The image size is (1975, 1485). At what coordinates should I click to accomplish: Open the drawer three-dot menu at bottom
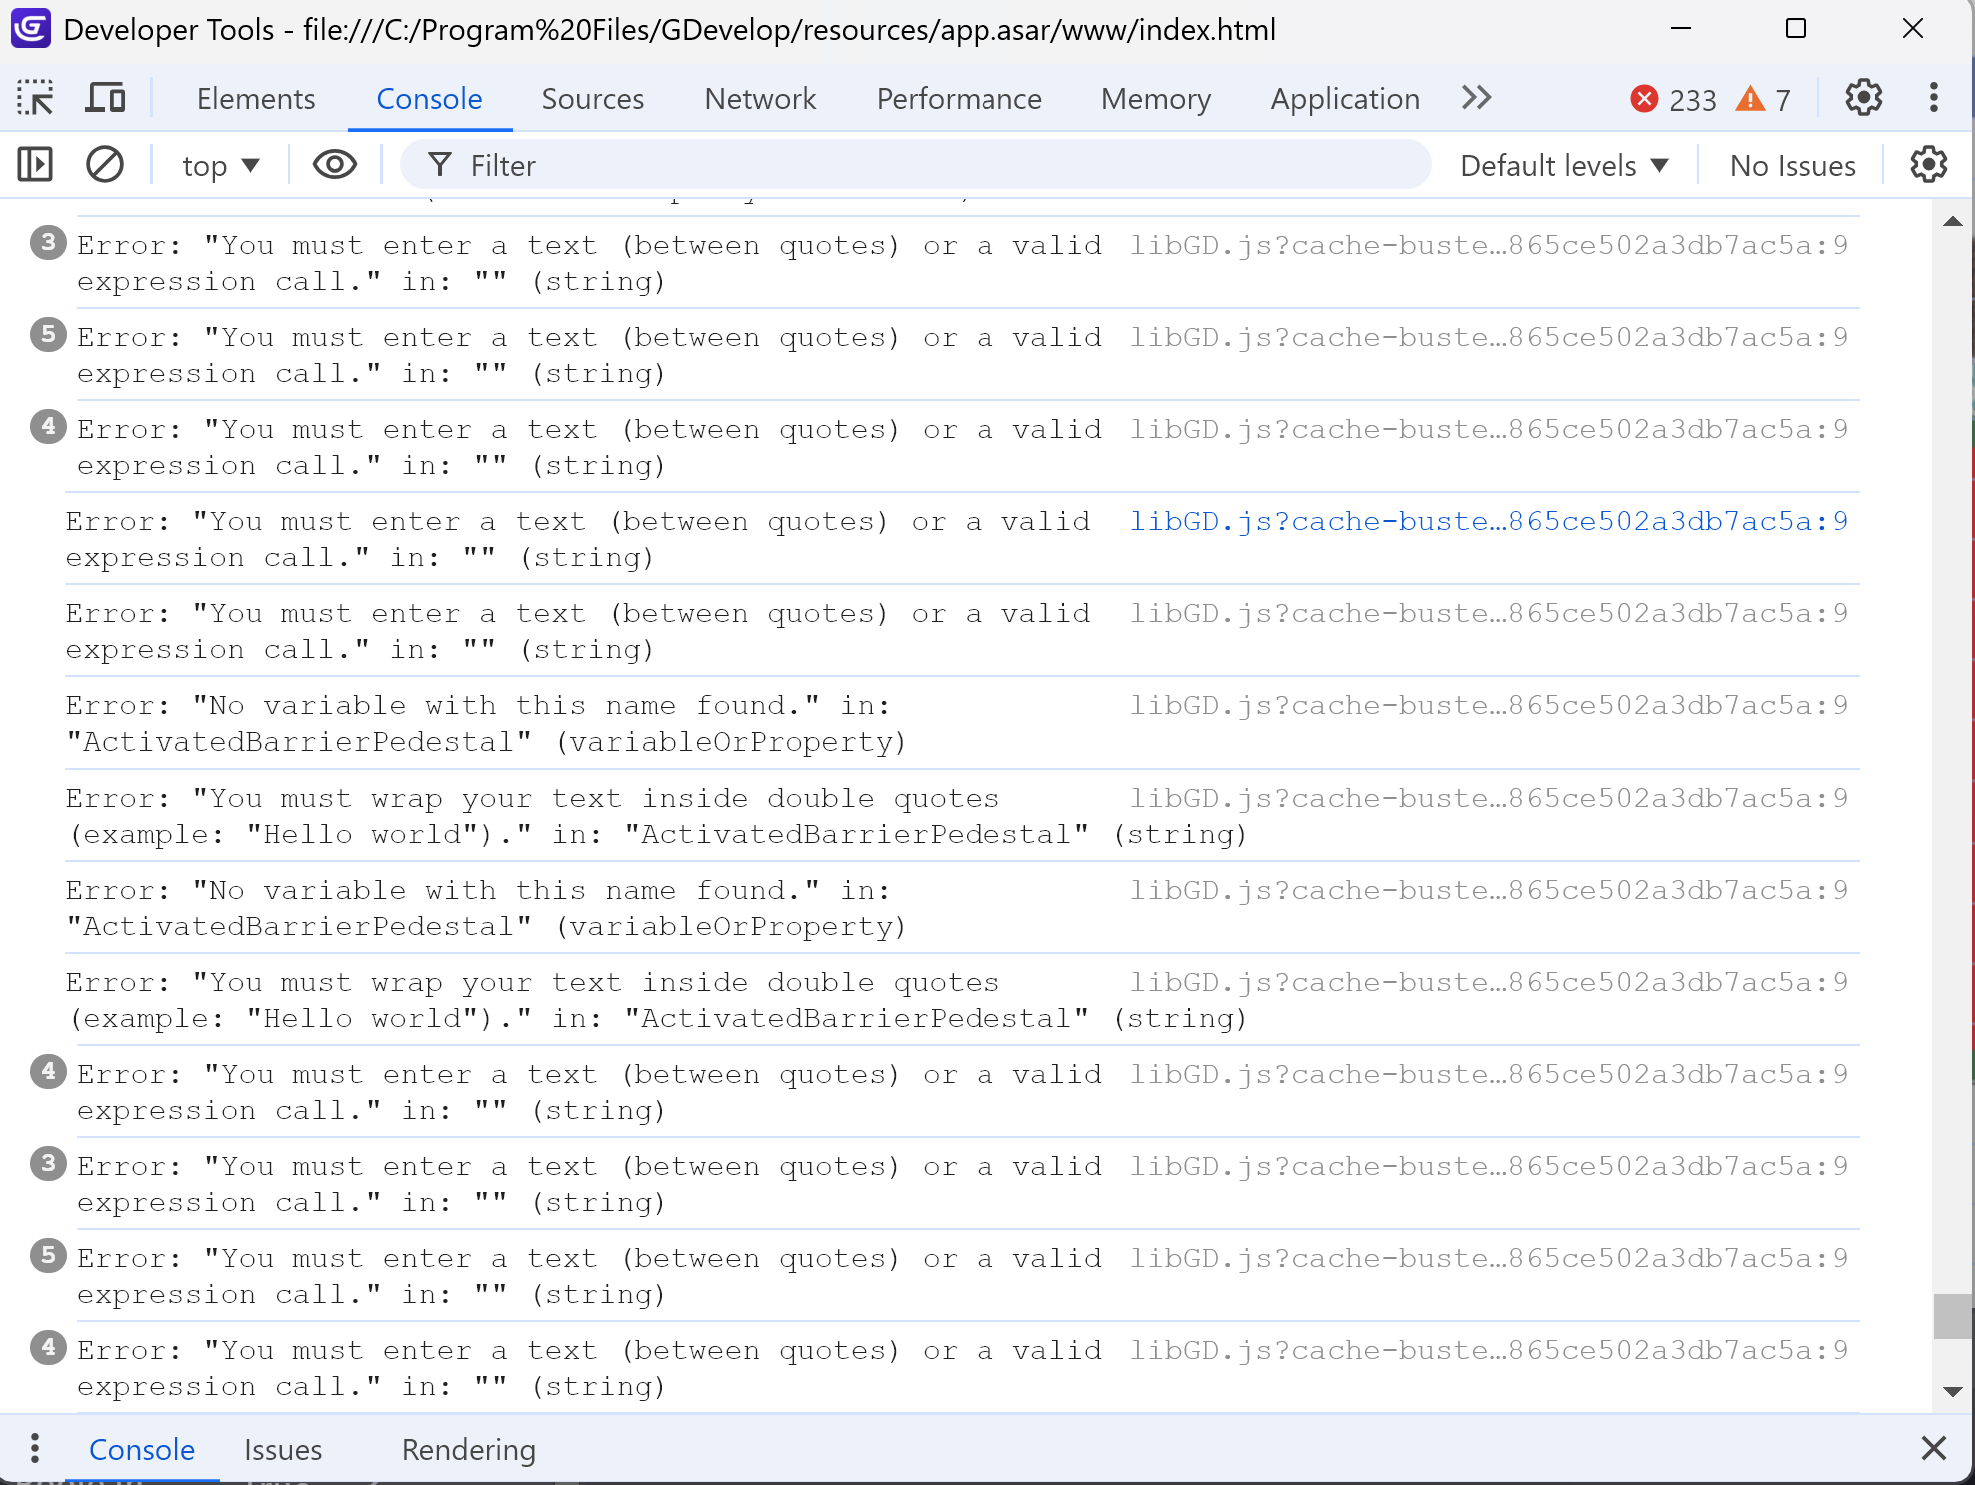pyautogui.click(x=35, y=1448)
